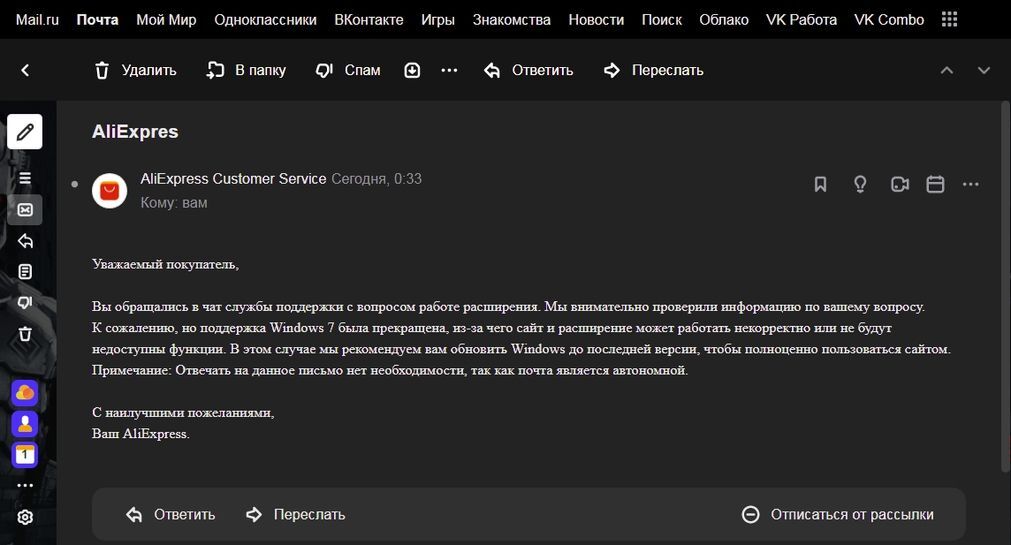Toggle unread status dot beside sender avatar

pos(74,185)
